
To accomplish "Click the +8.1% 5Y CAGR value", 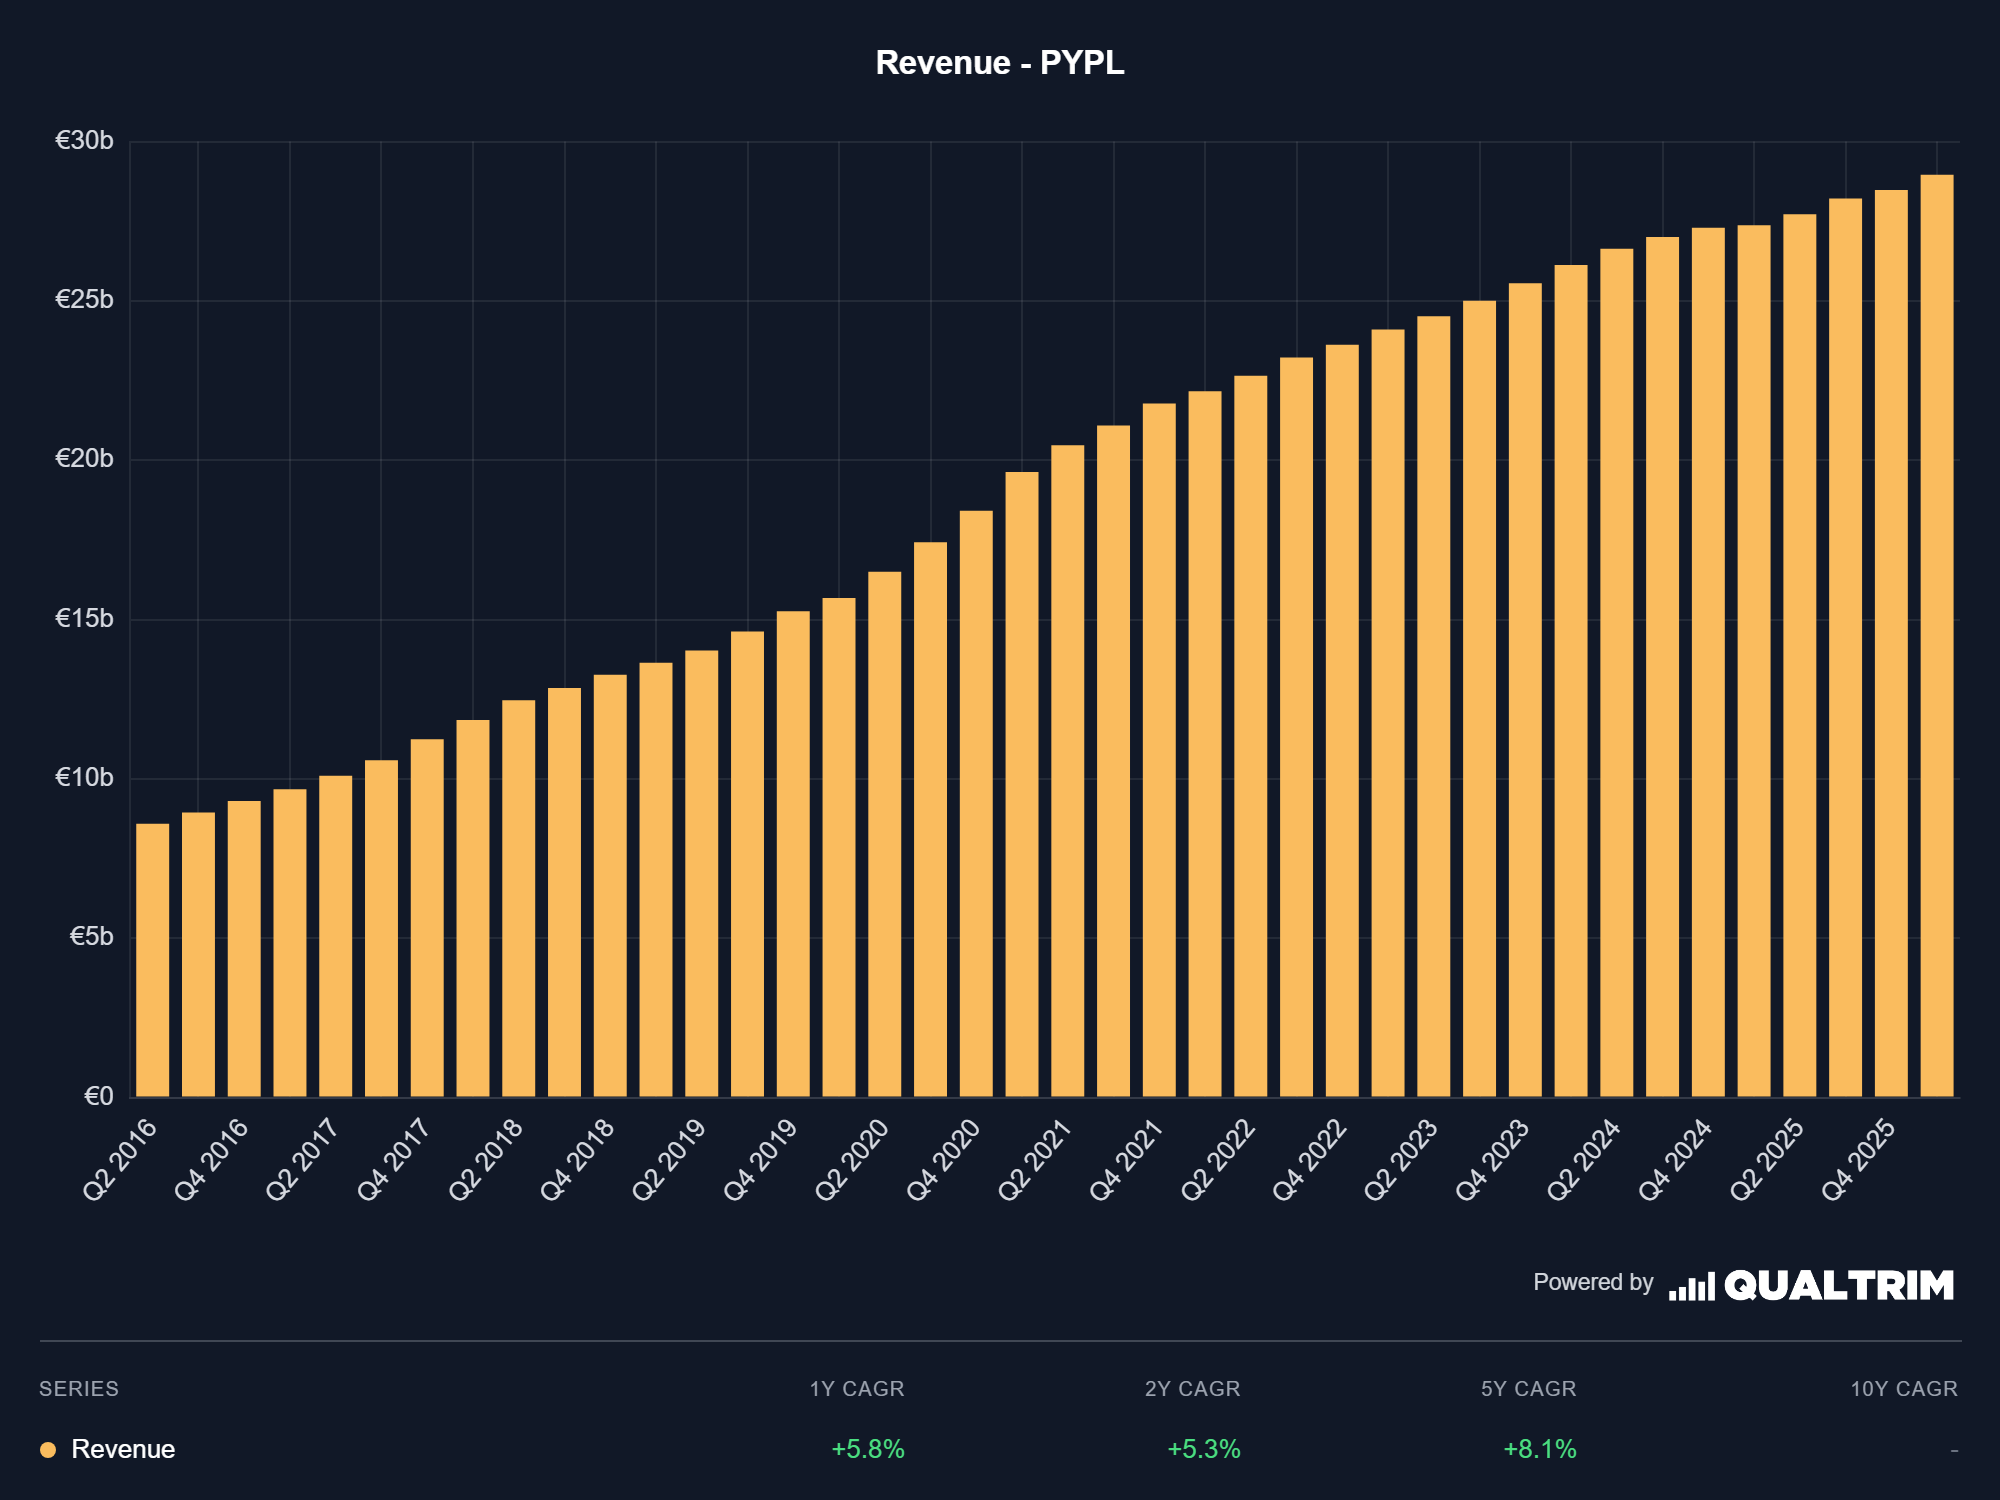I will click(1540, 1449).
